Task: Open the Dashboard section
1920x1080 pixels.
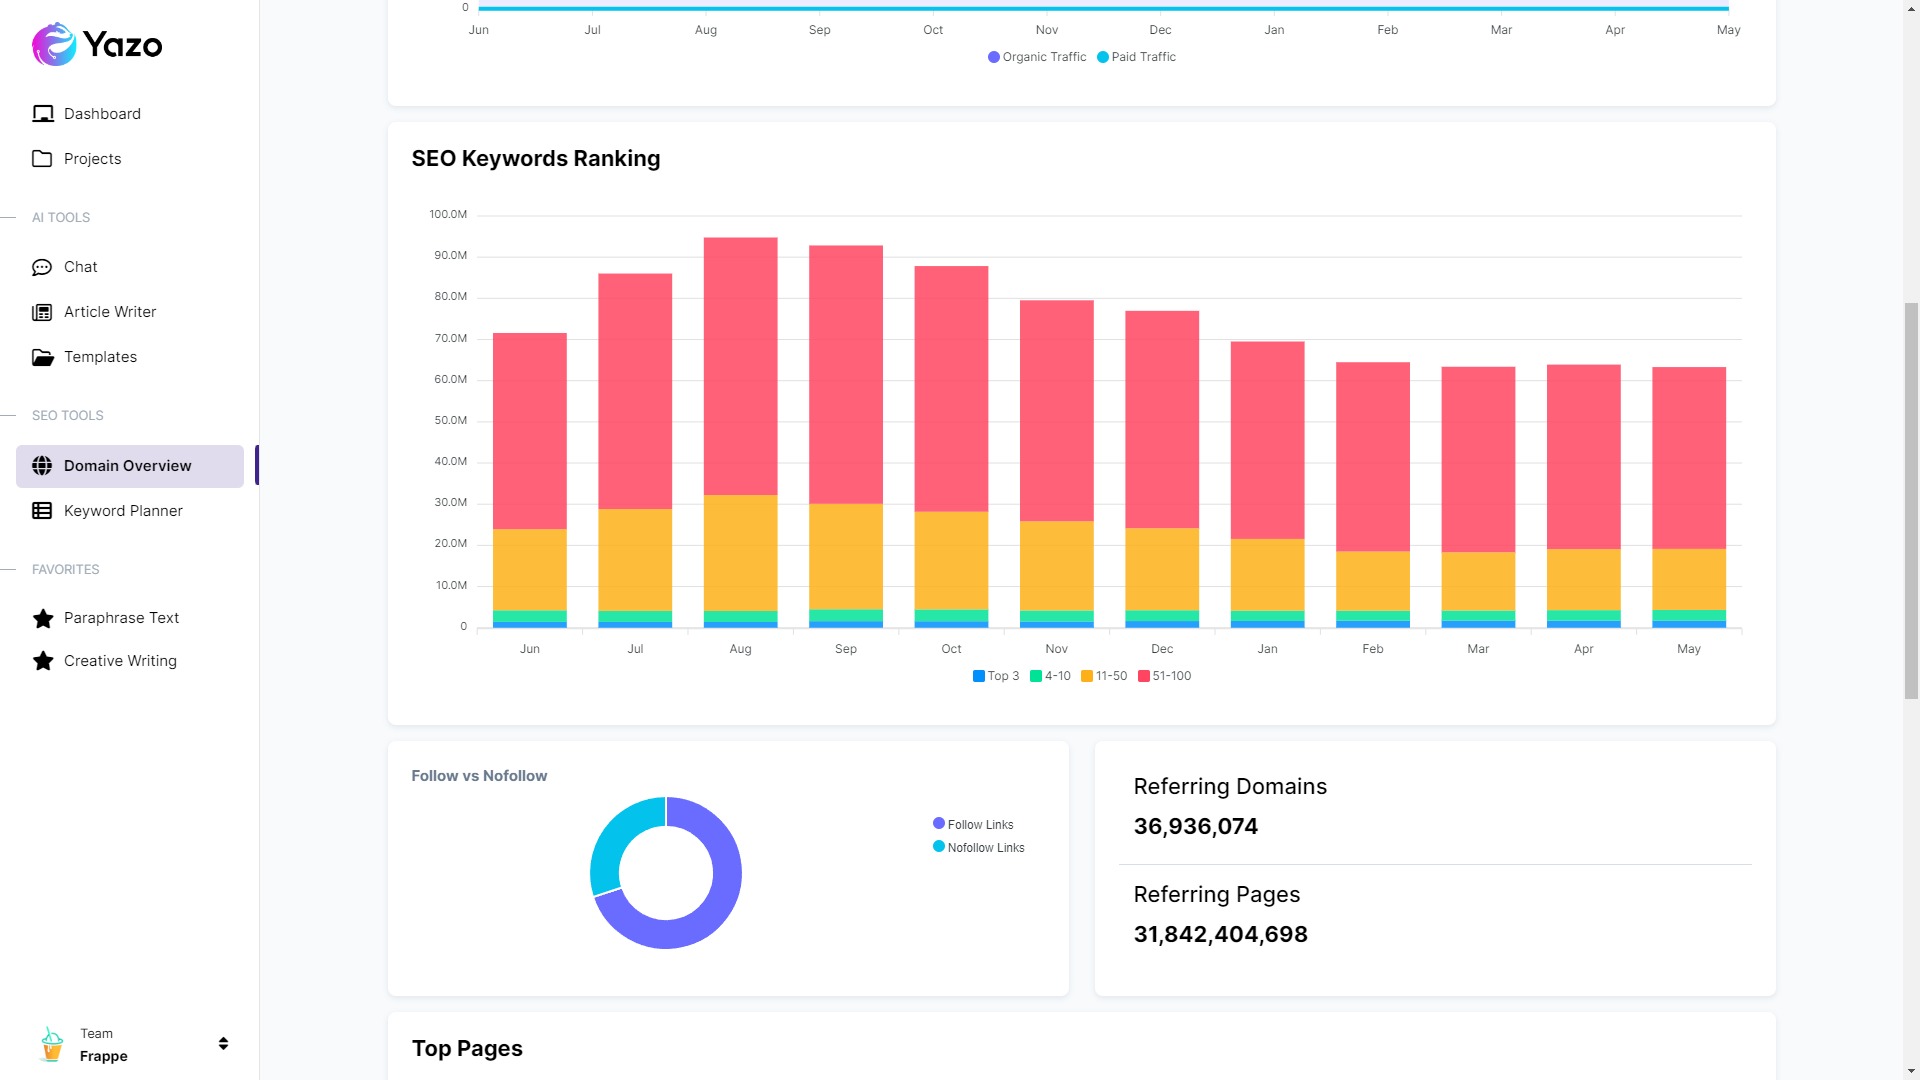Action: click(x=103, y=113)
